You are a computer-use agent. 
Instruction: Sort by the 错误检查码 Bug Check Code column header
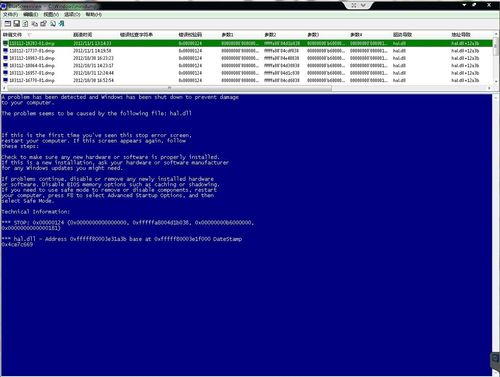[199, 35]
